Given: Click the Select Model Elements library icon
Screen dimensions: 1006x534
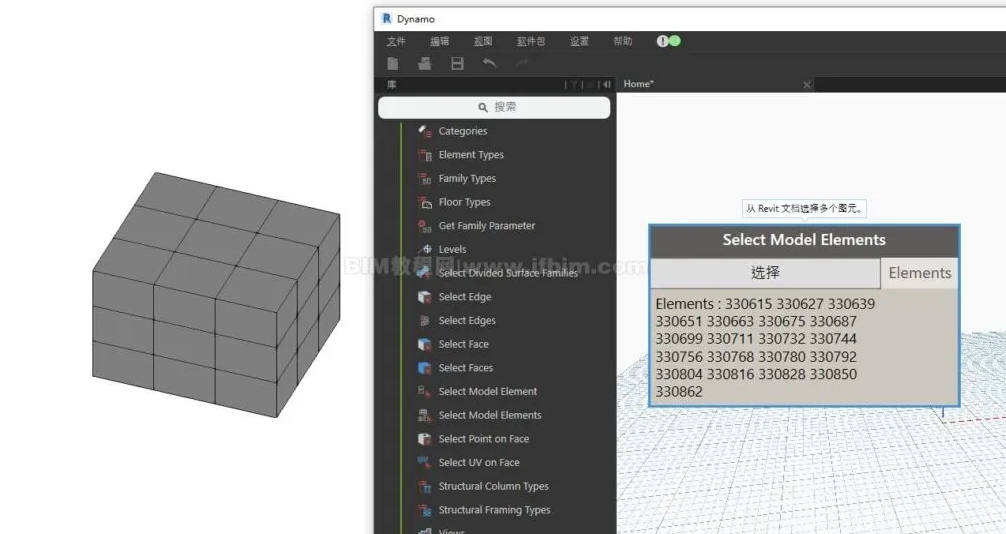Looking at the screenshot, I should [424, 415].
